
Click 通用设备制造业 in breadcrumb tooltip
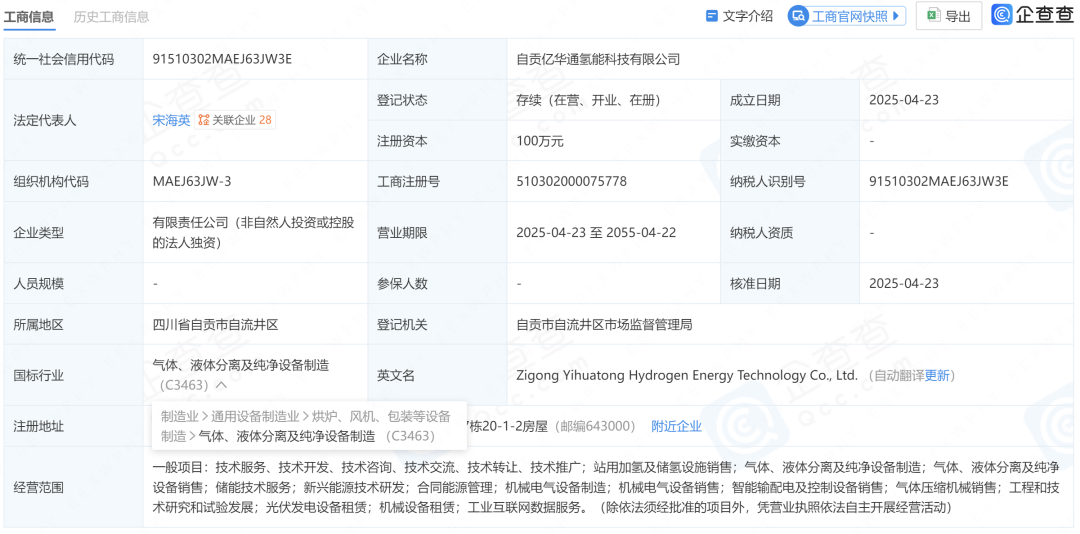click(256, 416)
